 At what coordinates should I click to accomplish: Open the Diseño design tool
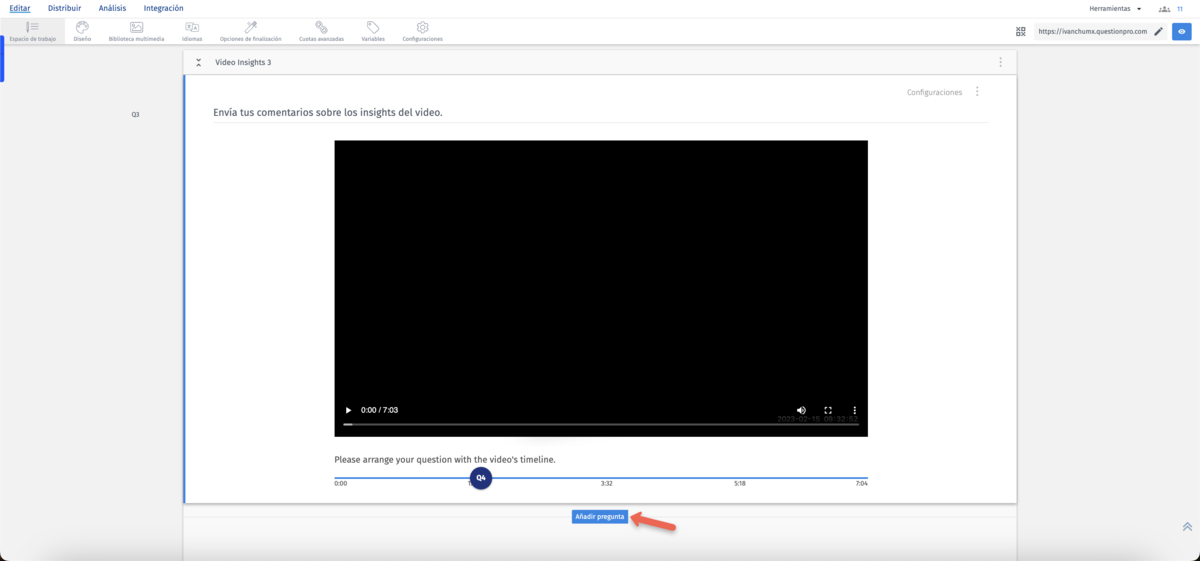(x=82, y=31)
